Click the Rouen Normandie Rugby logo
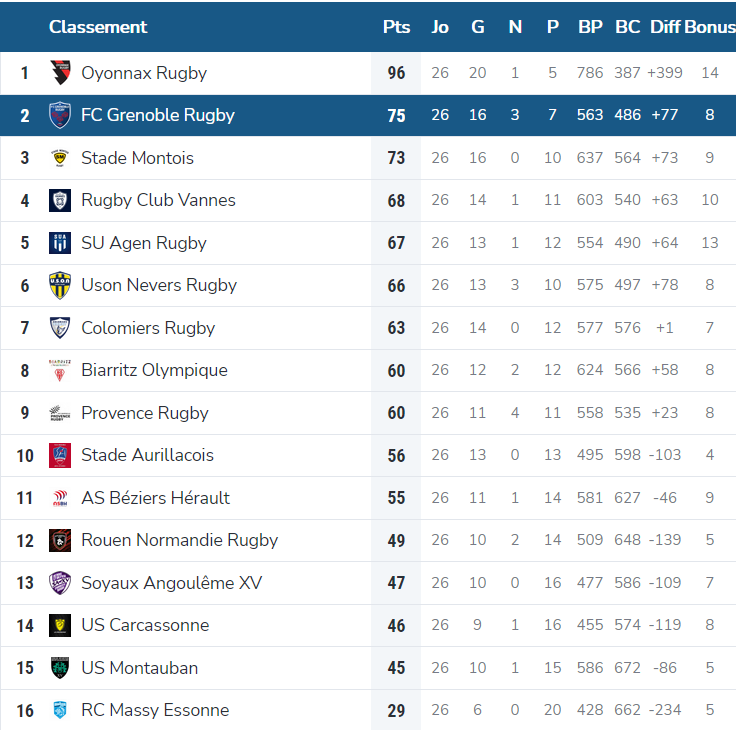The height and width of the screenshot is (730, 736). click(x=60, y=540)
